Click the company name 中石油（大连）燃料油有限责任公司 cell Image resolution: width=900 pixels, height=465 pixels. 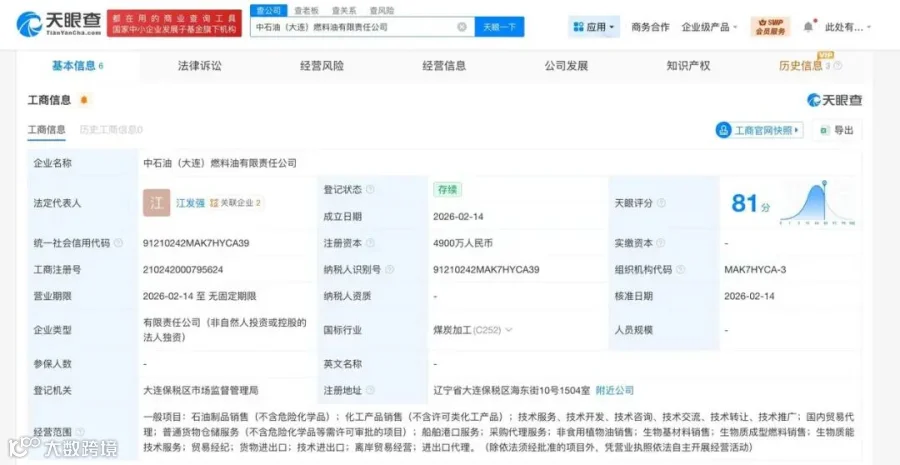[220, 163]
